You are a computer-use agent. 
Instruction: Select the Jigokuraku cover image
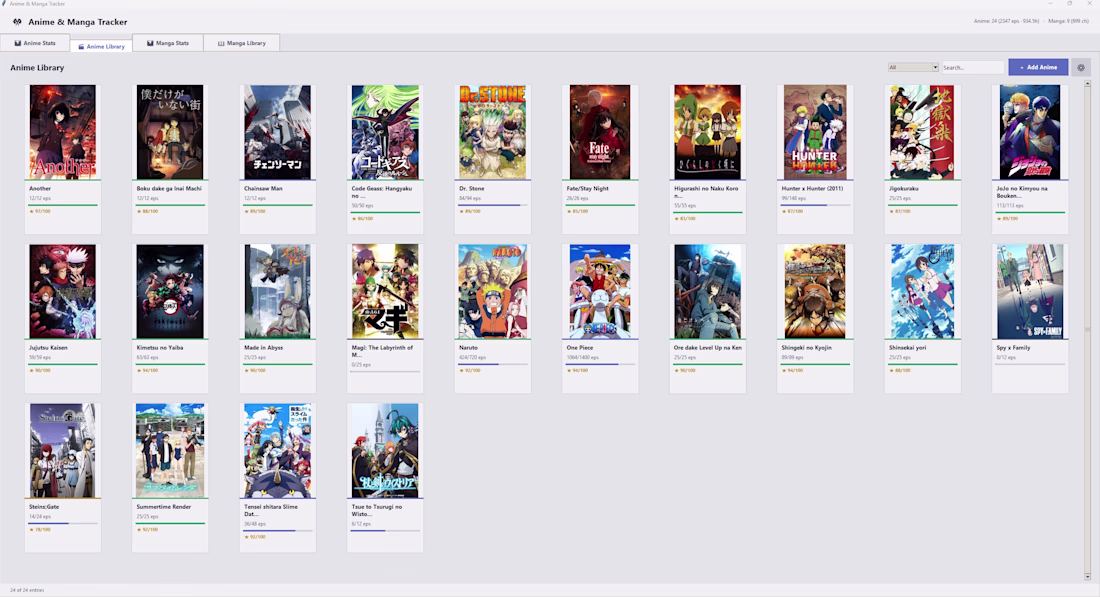922,132
